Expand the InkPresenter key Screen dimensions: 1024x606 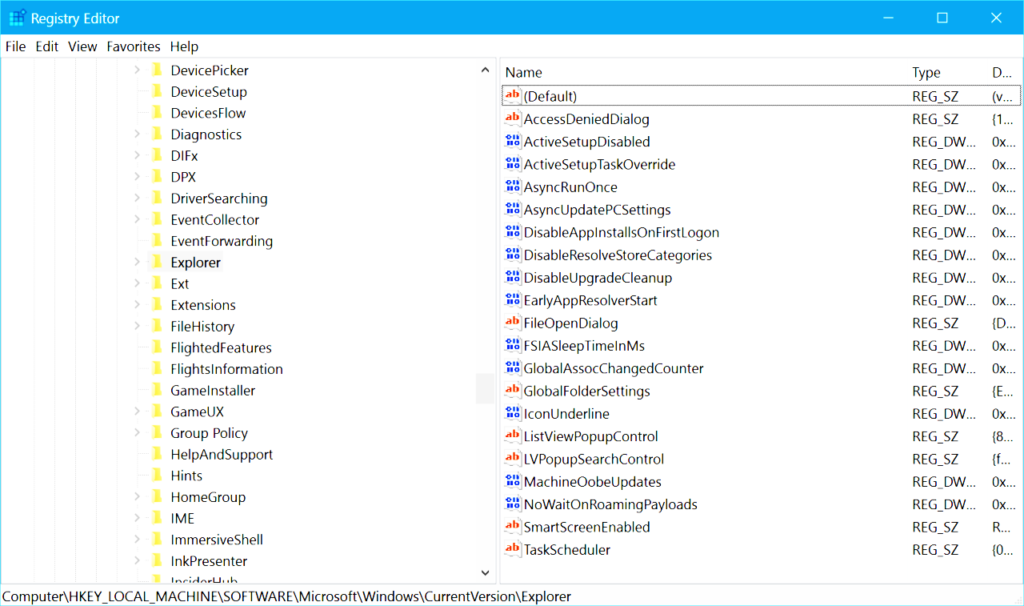136,560
